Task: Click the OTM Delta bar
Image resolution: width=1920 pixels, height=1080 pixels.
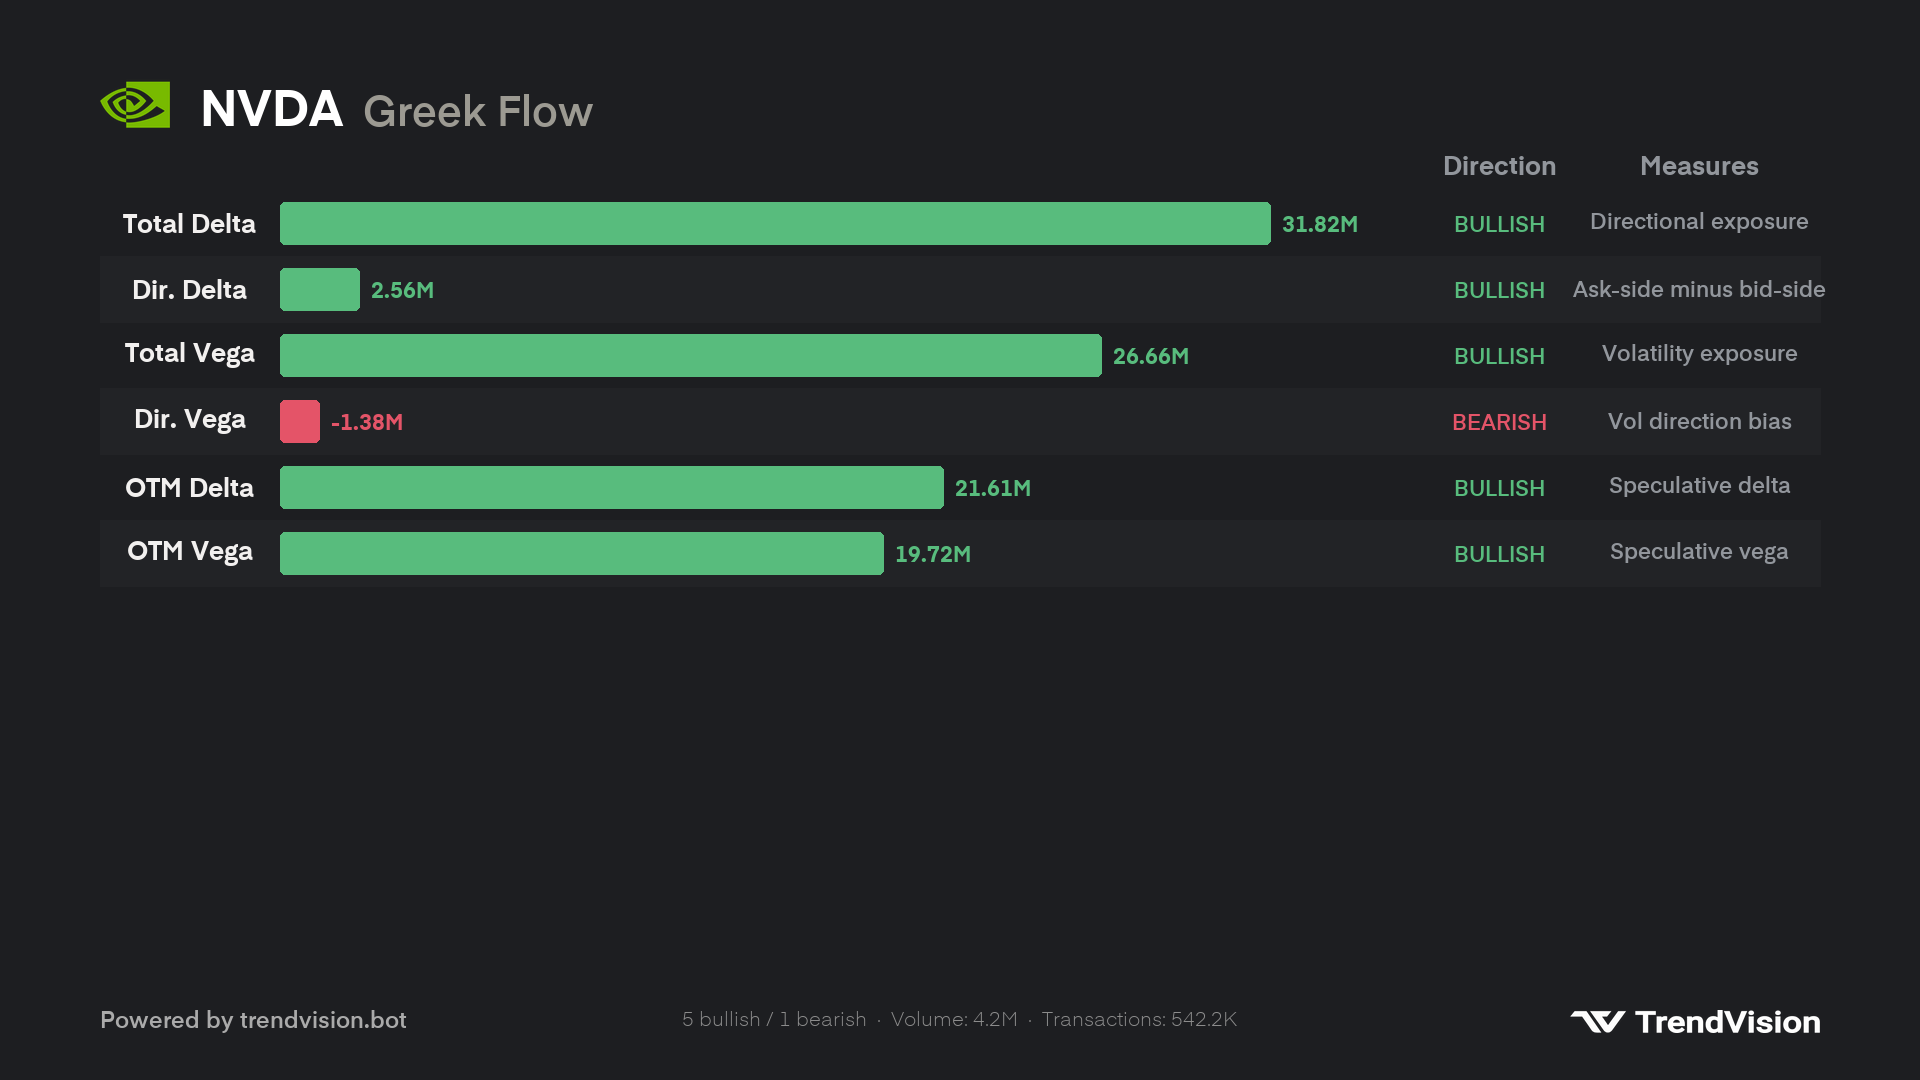Action: [612, 488]
